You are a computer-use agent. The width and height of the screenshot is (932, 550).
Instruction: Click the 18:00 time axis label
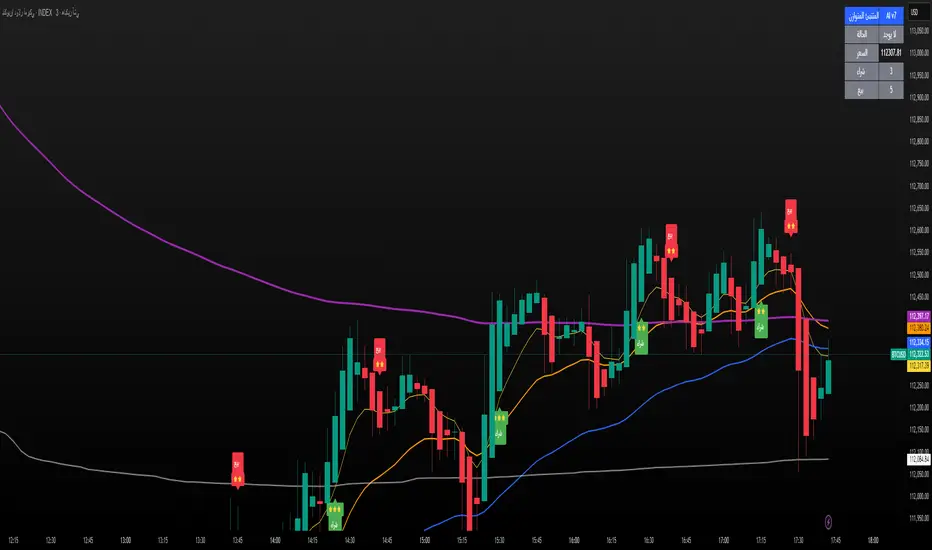[873, 540]
